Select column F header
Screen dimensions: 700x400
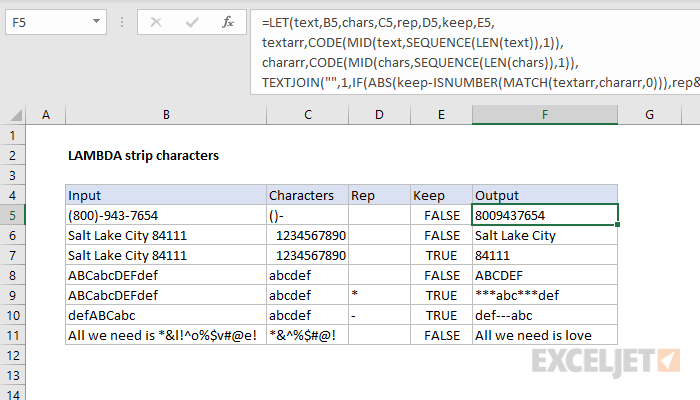pyautogui.click(x=545, y=115)
